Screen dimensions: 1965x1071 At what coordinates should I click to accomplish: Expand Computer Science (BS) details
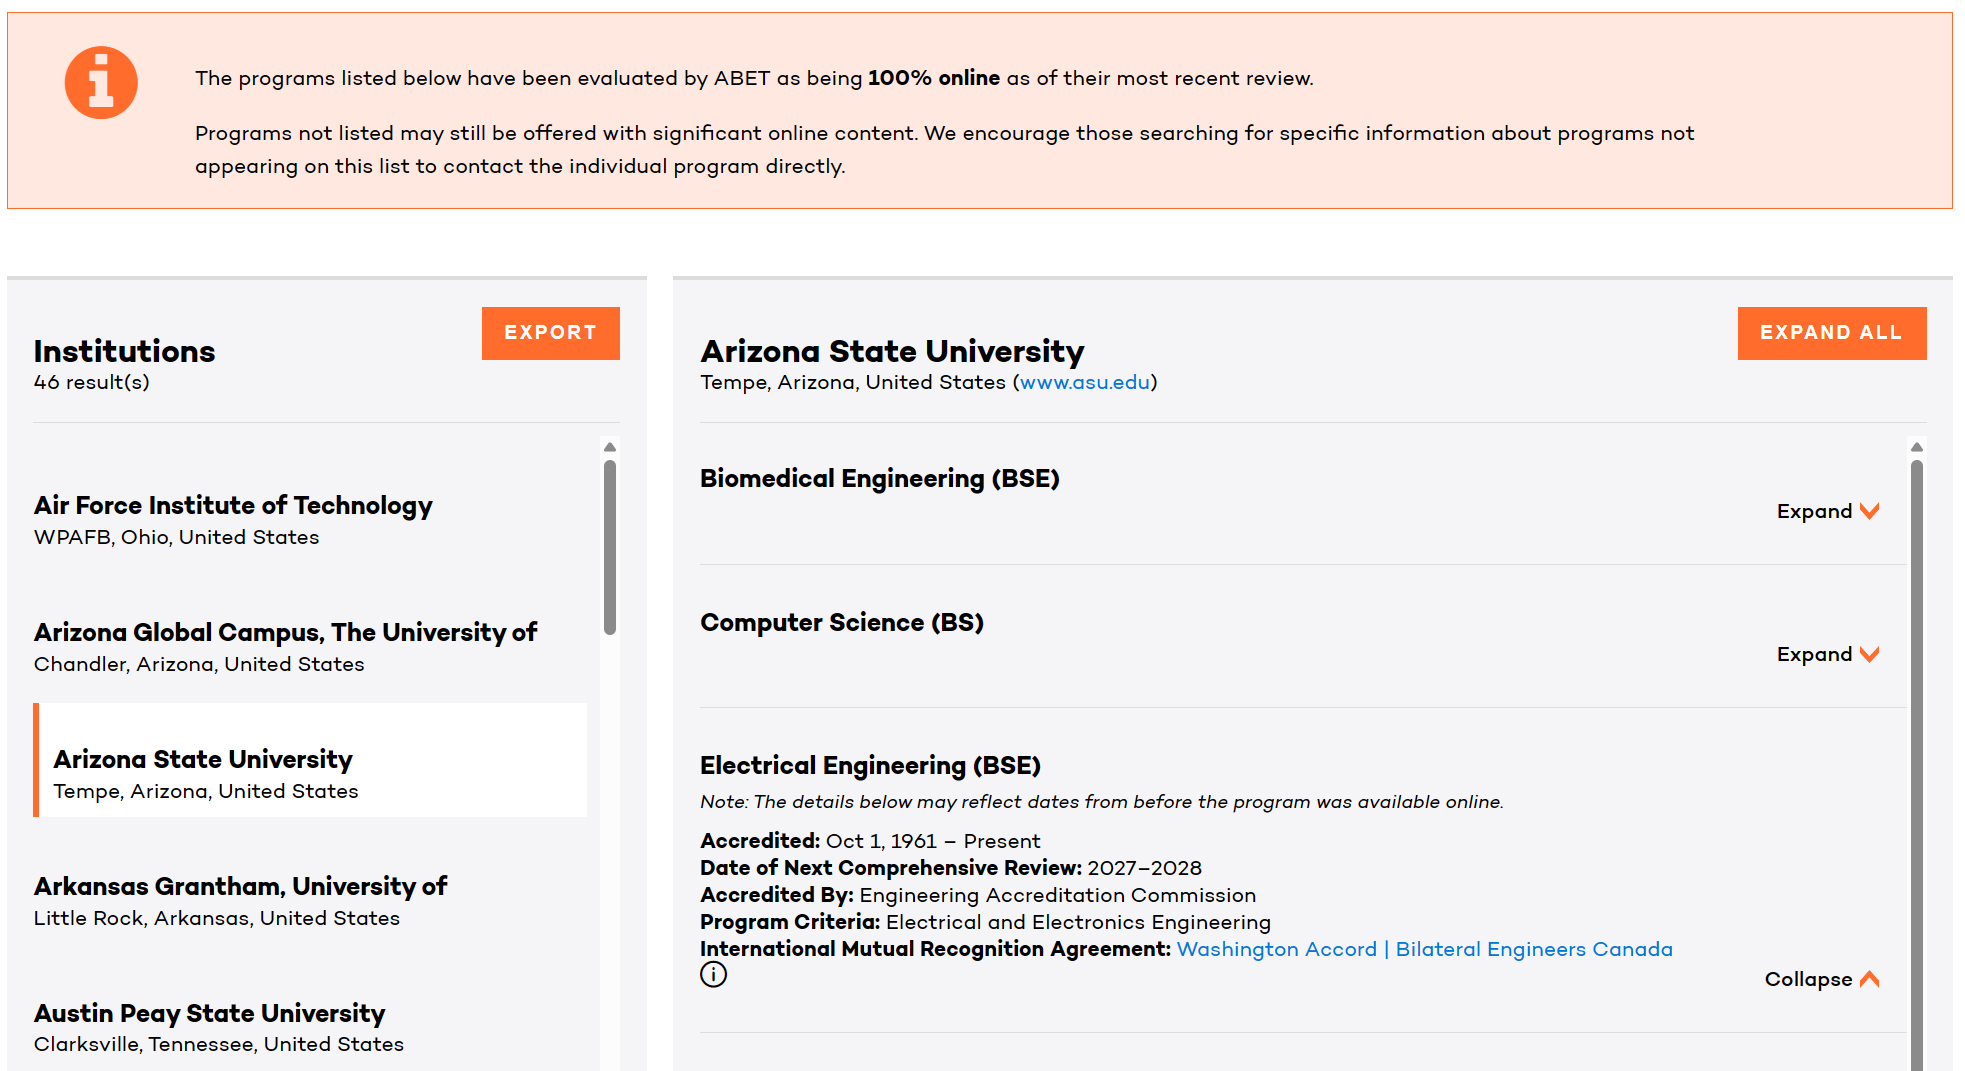(1827, 654)
